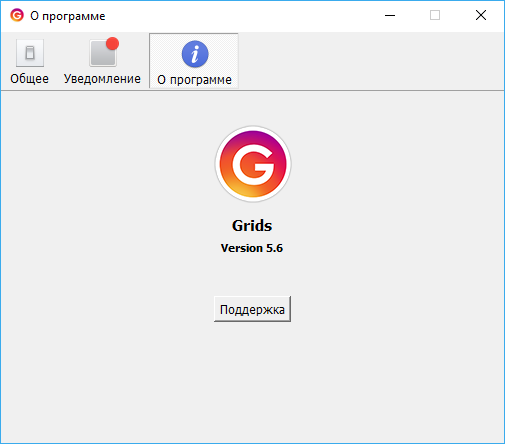The image size is (505, 444).
Task: Click the Grids app name text
Action: (252, 226)
